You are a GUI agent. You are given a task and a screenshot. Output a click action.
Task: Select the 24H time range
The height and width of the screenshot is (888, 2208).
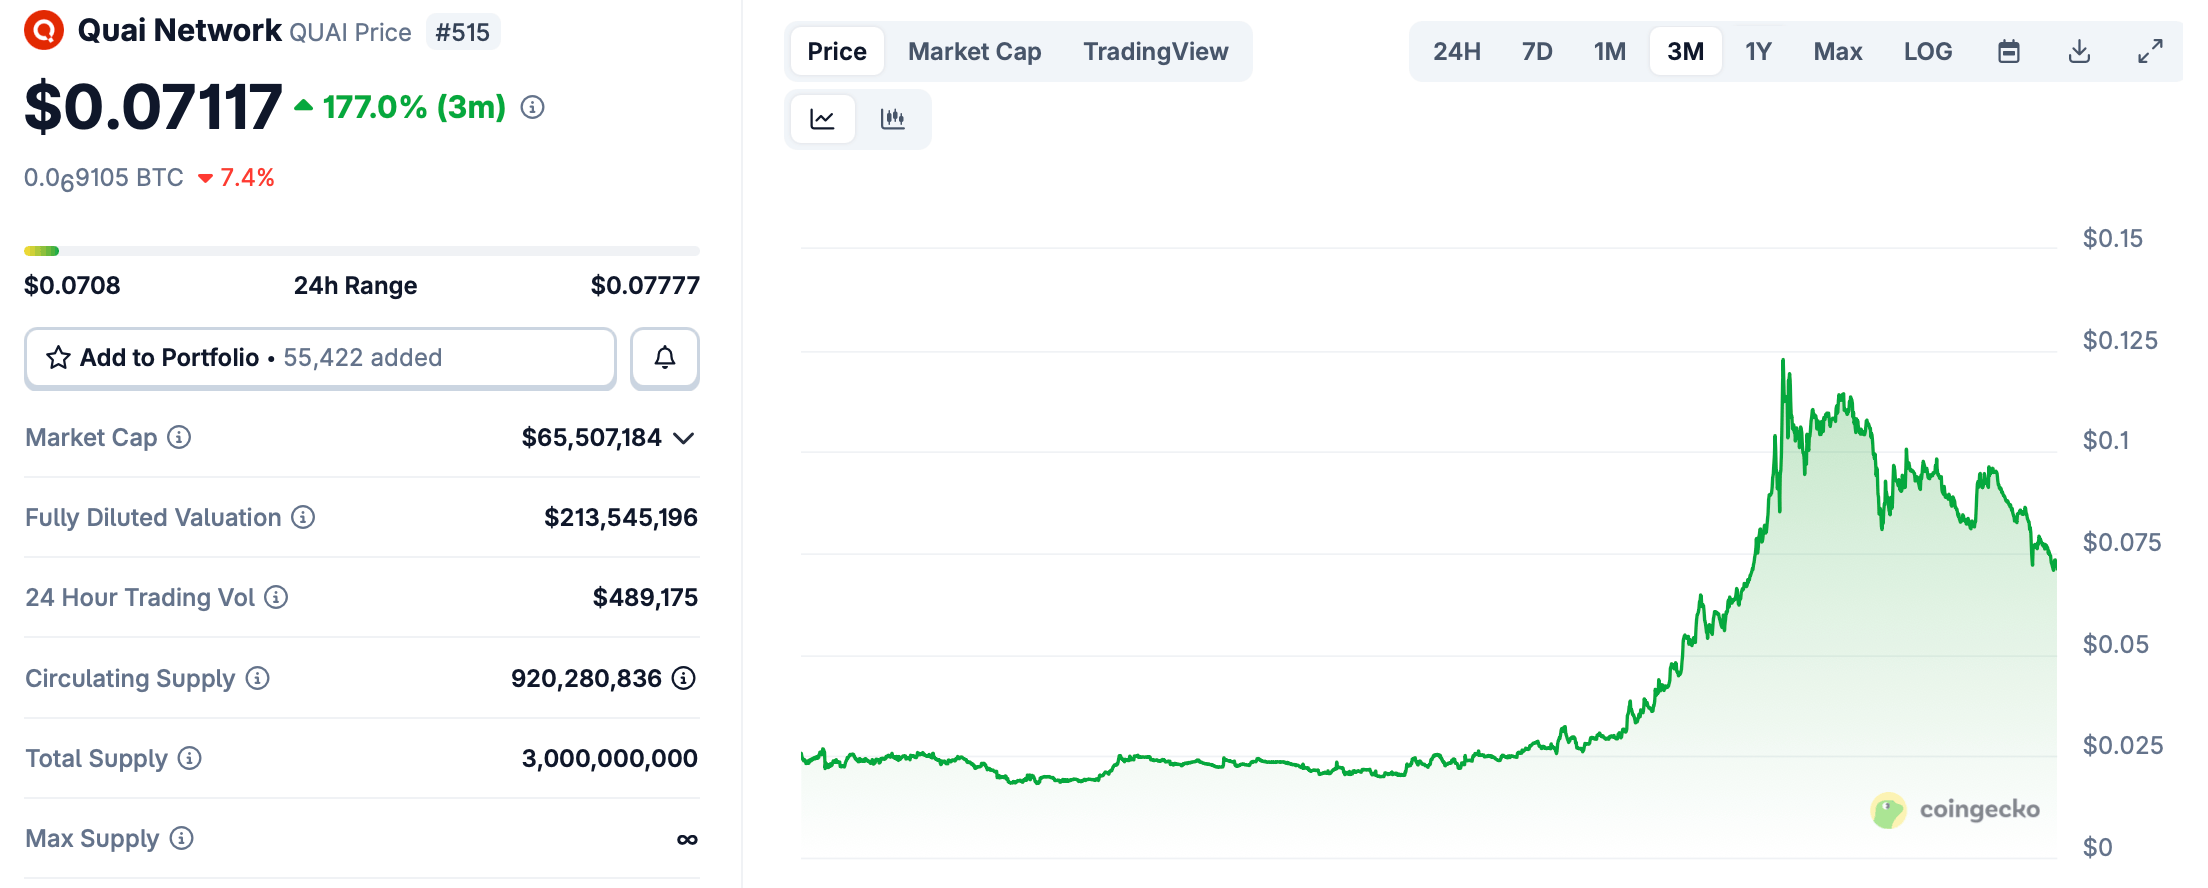1456,51
